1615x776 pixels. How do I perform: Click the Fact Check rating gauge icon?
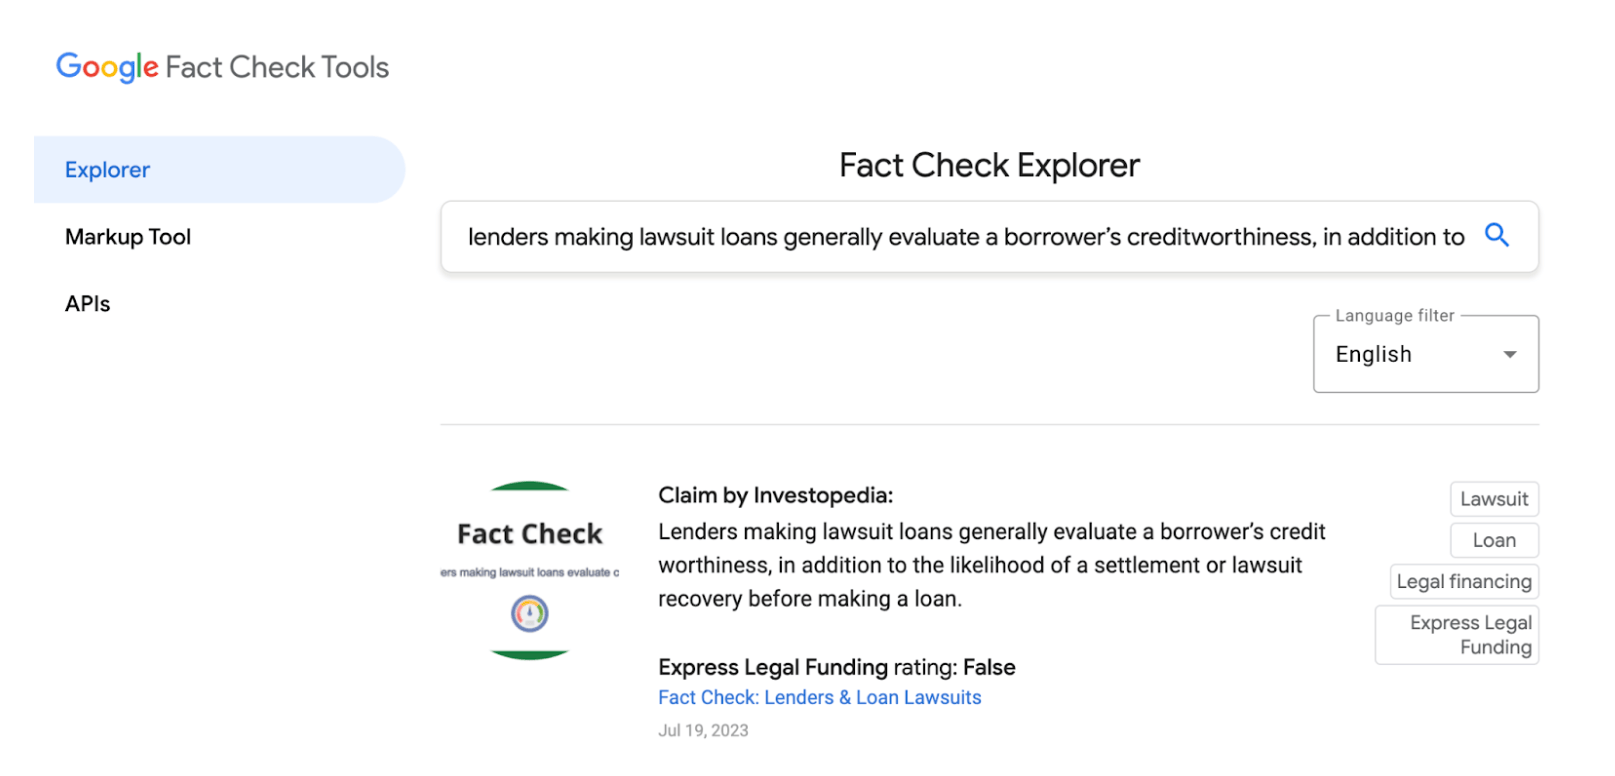pos(528,613)
